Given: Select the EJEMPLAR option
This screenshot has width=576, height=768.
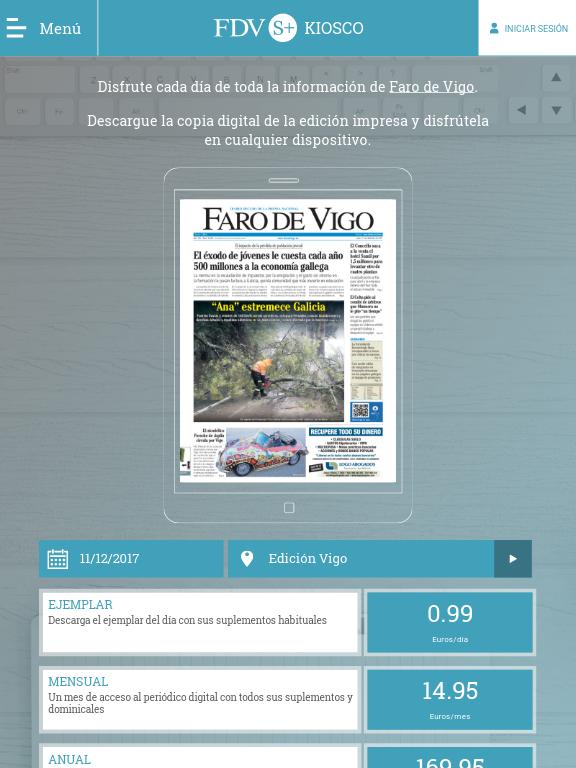Looking at the screenshot, I should tap(200, 623).
